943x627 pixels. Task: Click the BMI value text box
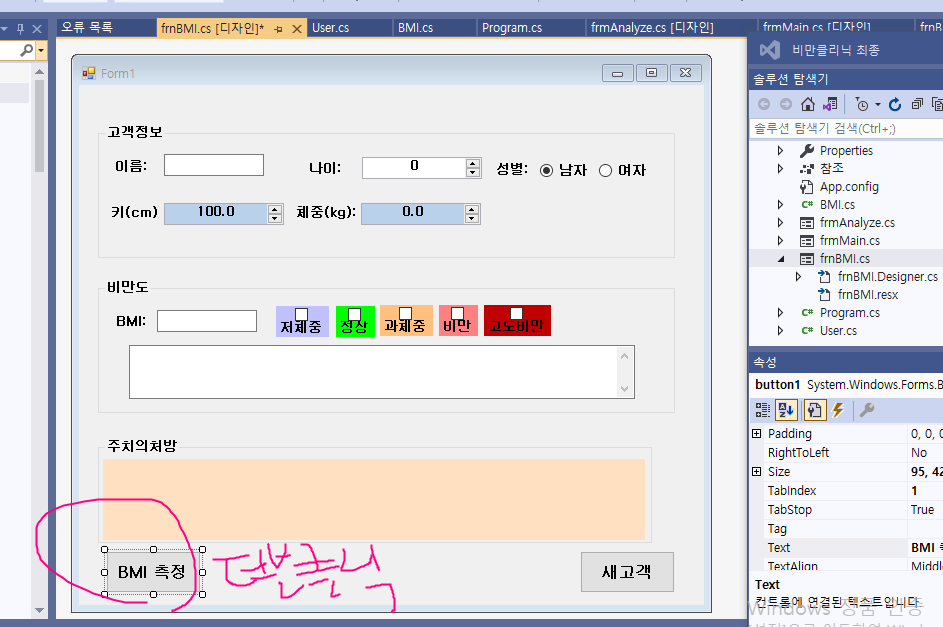point(207,321)
